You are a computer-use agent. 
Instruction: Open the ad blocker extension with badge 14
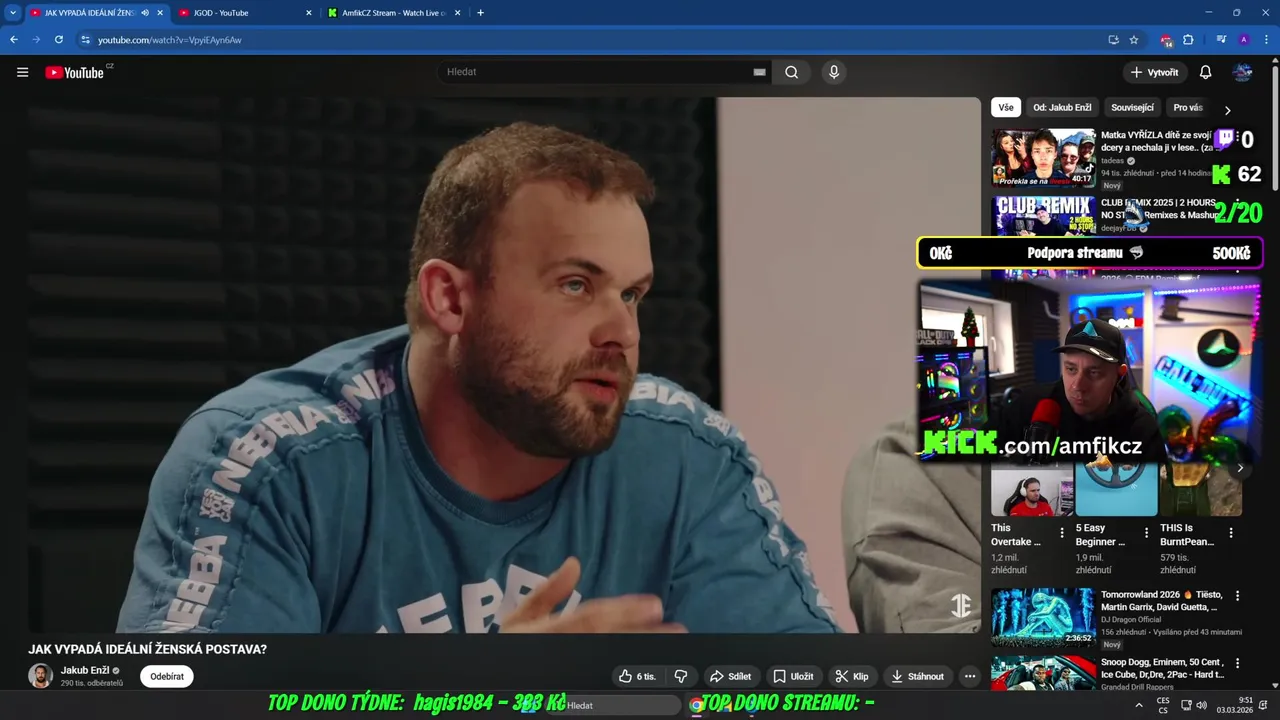1166,40
